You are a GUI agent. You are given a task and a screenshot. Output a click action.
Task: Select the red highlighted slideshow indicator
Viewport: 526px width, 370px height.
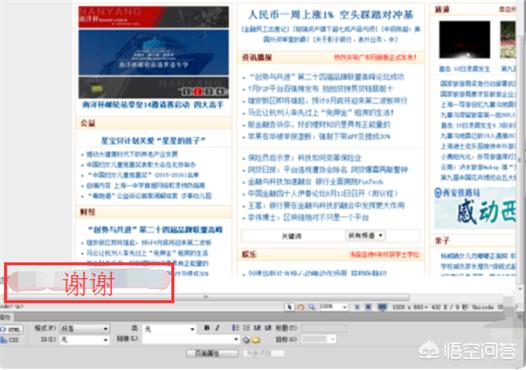(198, 91)
